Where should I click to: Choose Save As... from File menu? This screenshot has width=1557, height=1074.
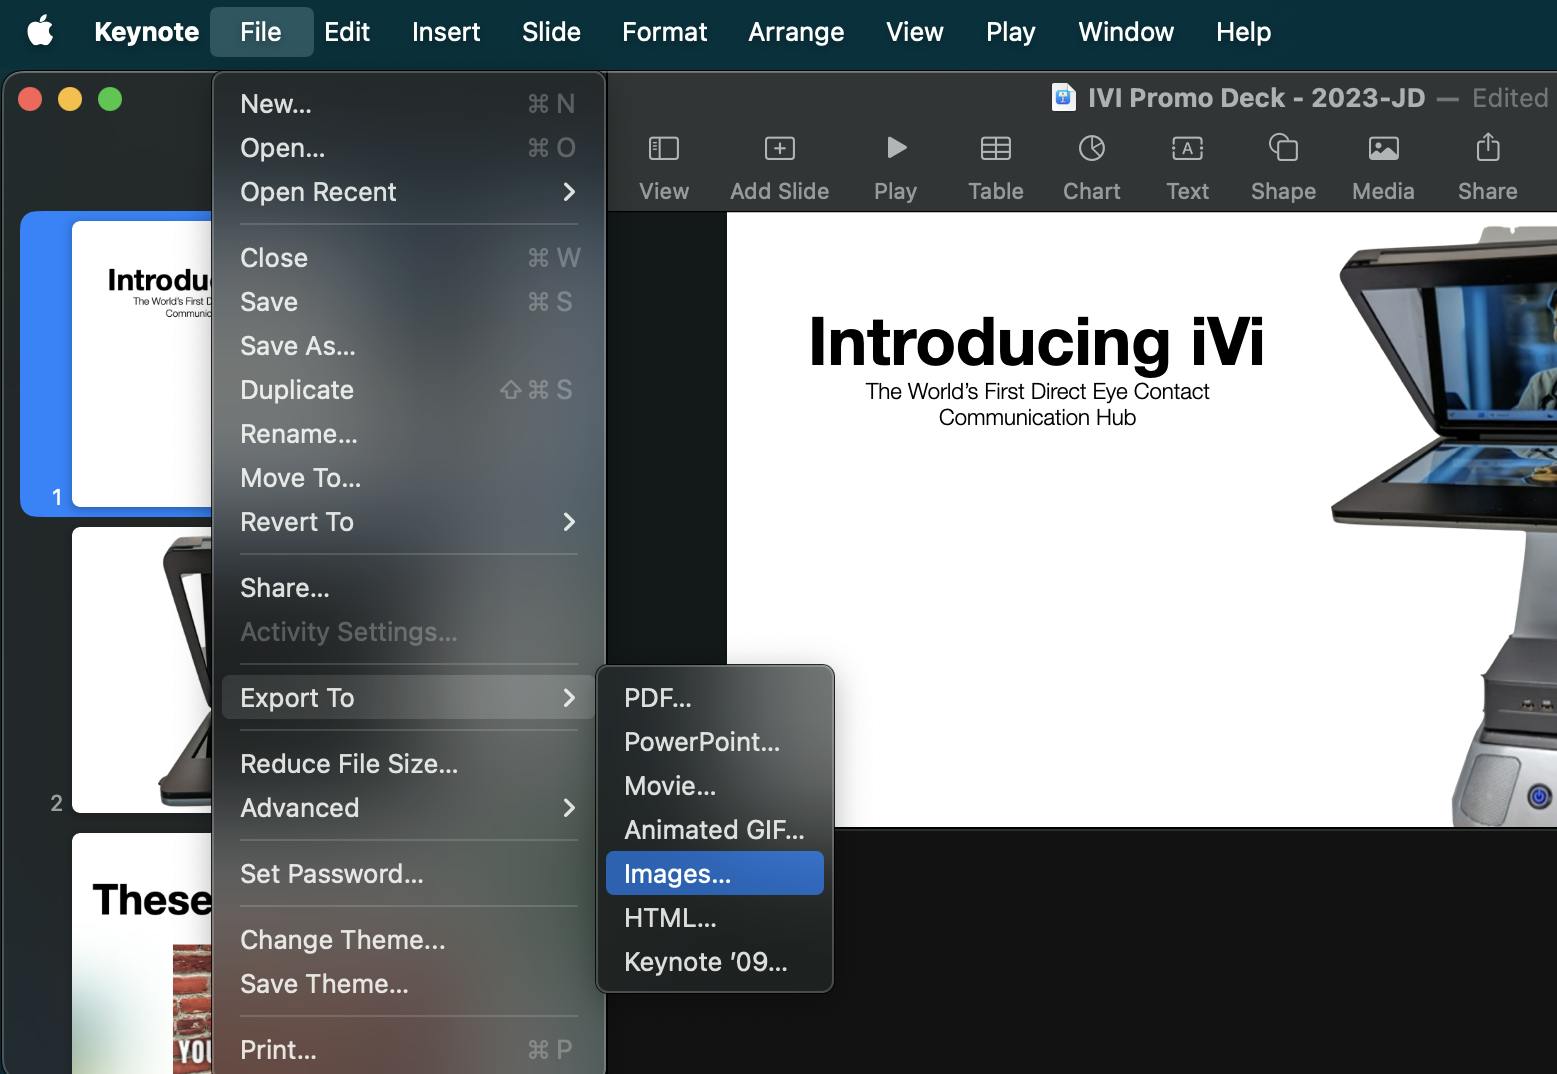click(x=408, y=346)
